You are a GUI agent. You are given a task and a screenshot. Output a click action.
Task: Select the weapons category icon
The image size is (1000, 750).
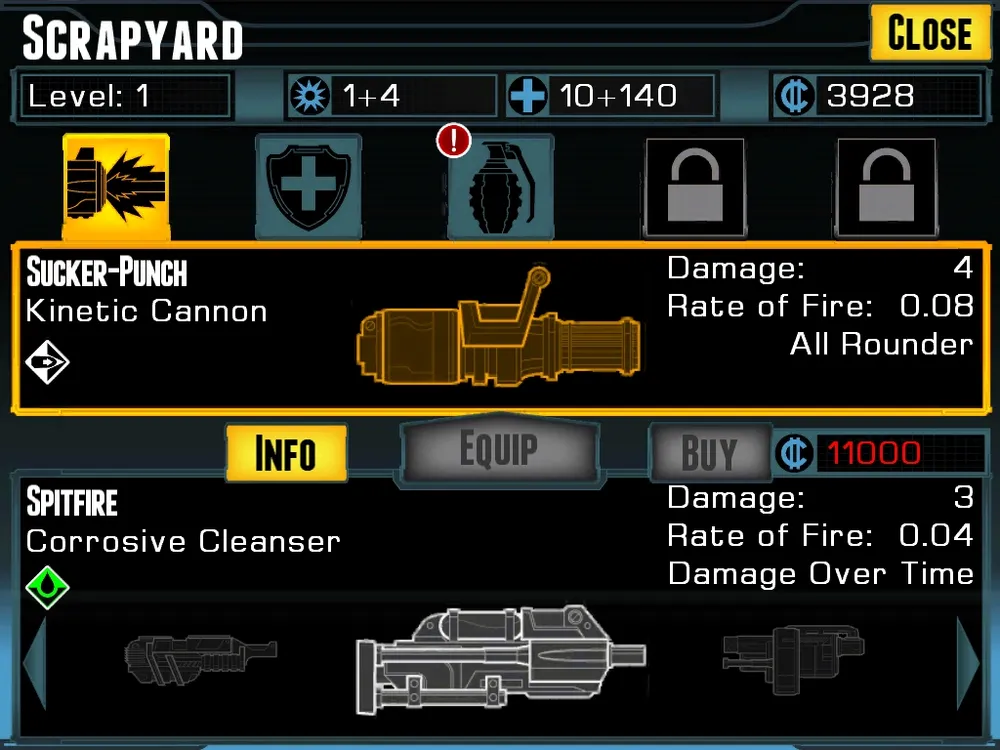point(116,186)
